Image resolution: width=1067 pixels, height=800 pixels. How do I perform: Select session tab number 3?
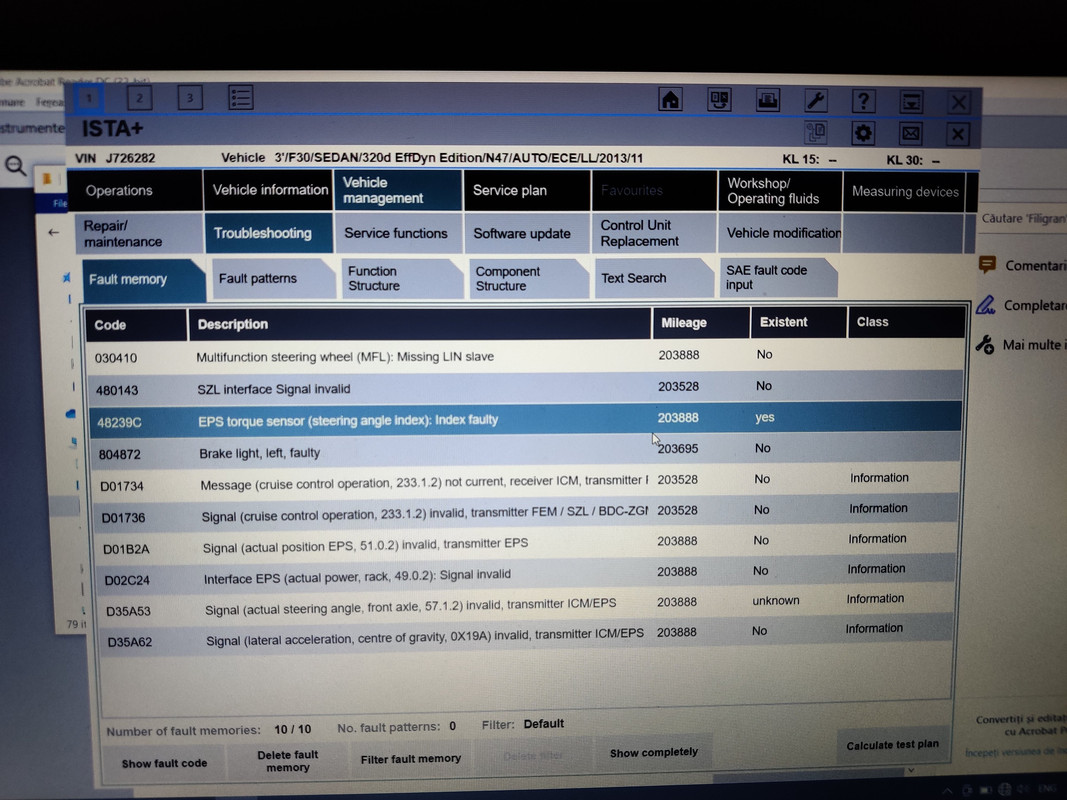190,98
